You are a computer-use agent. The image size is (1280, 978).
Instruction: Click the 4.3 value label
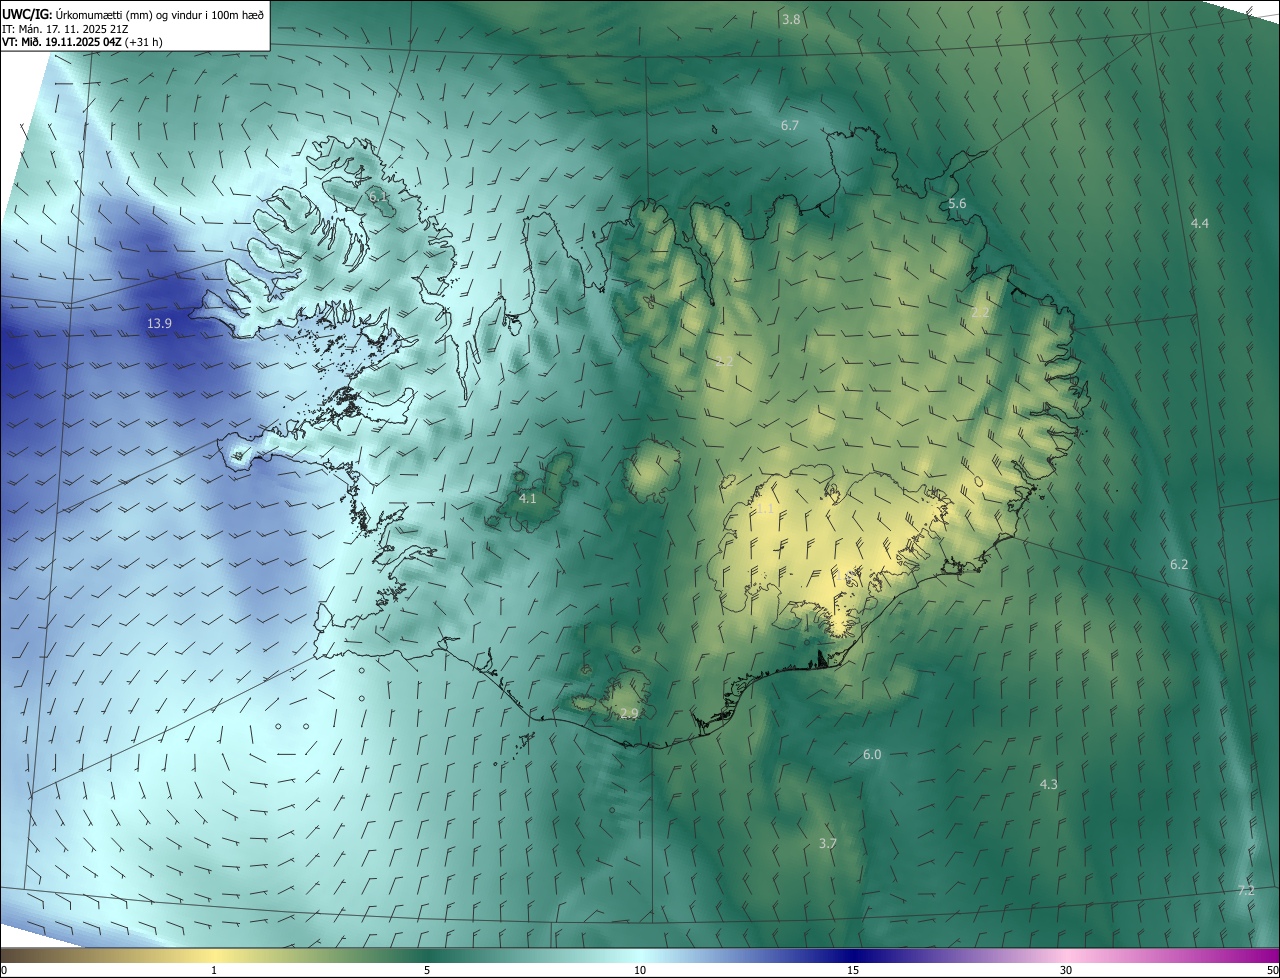tap(1049, 784)
